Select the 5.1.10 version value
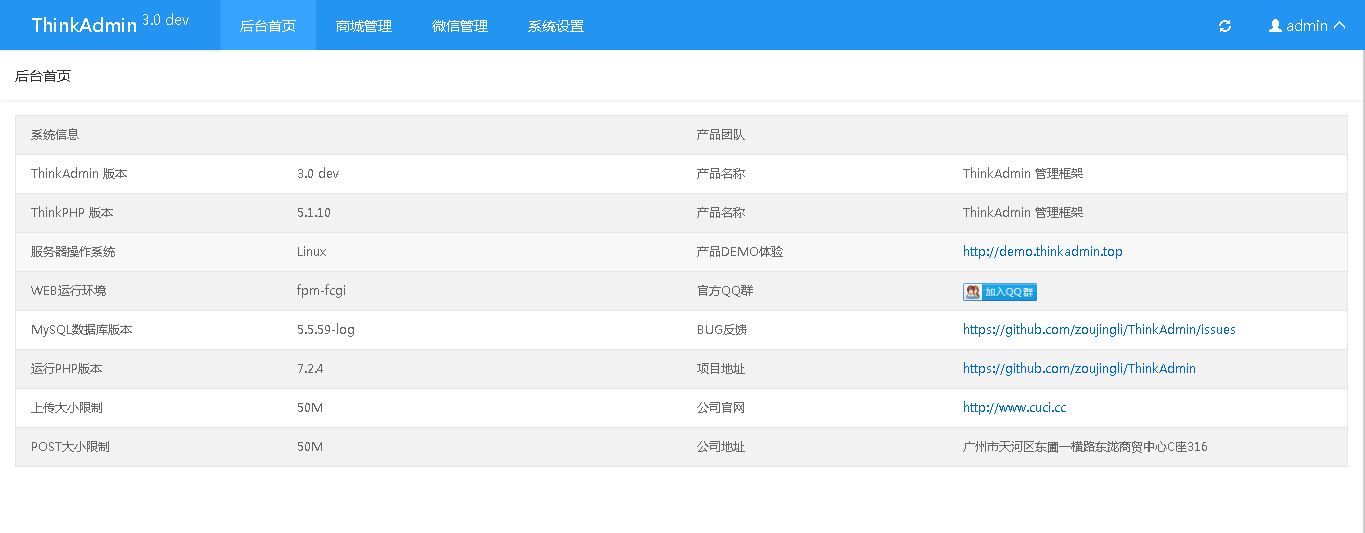 click(x=314, y=213)
